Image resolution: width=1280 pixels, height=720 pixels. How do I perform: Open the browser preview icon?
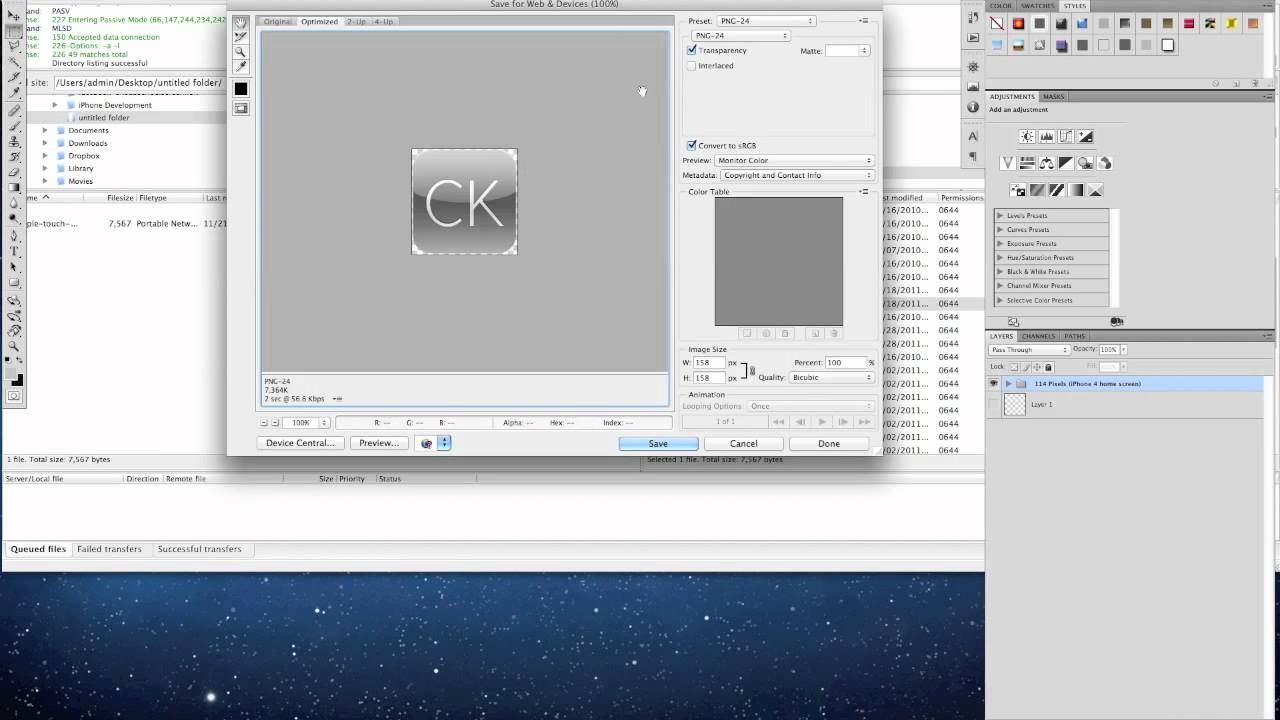click(x=427, y=443)
